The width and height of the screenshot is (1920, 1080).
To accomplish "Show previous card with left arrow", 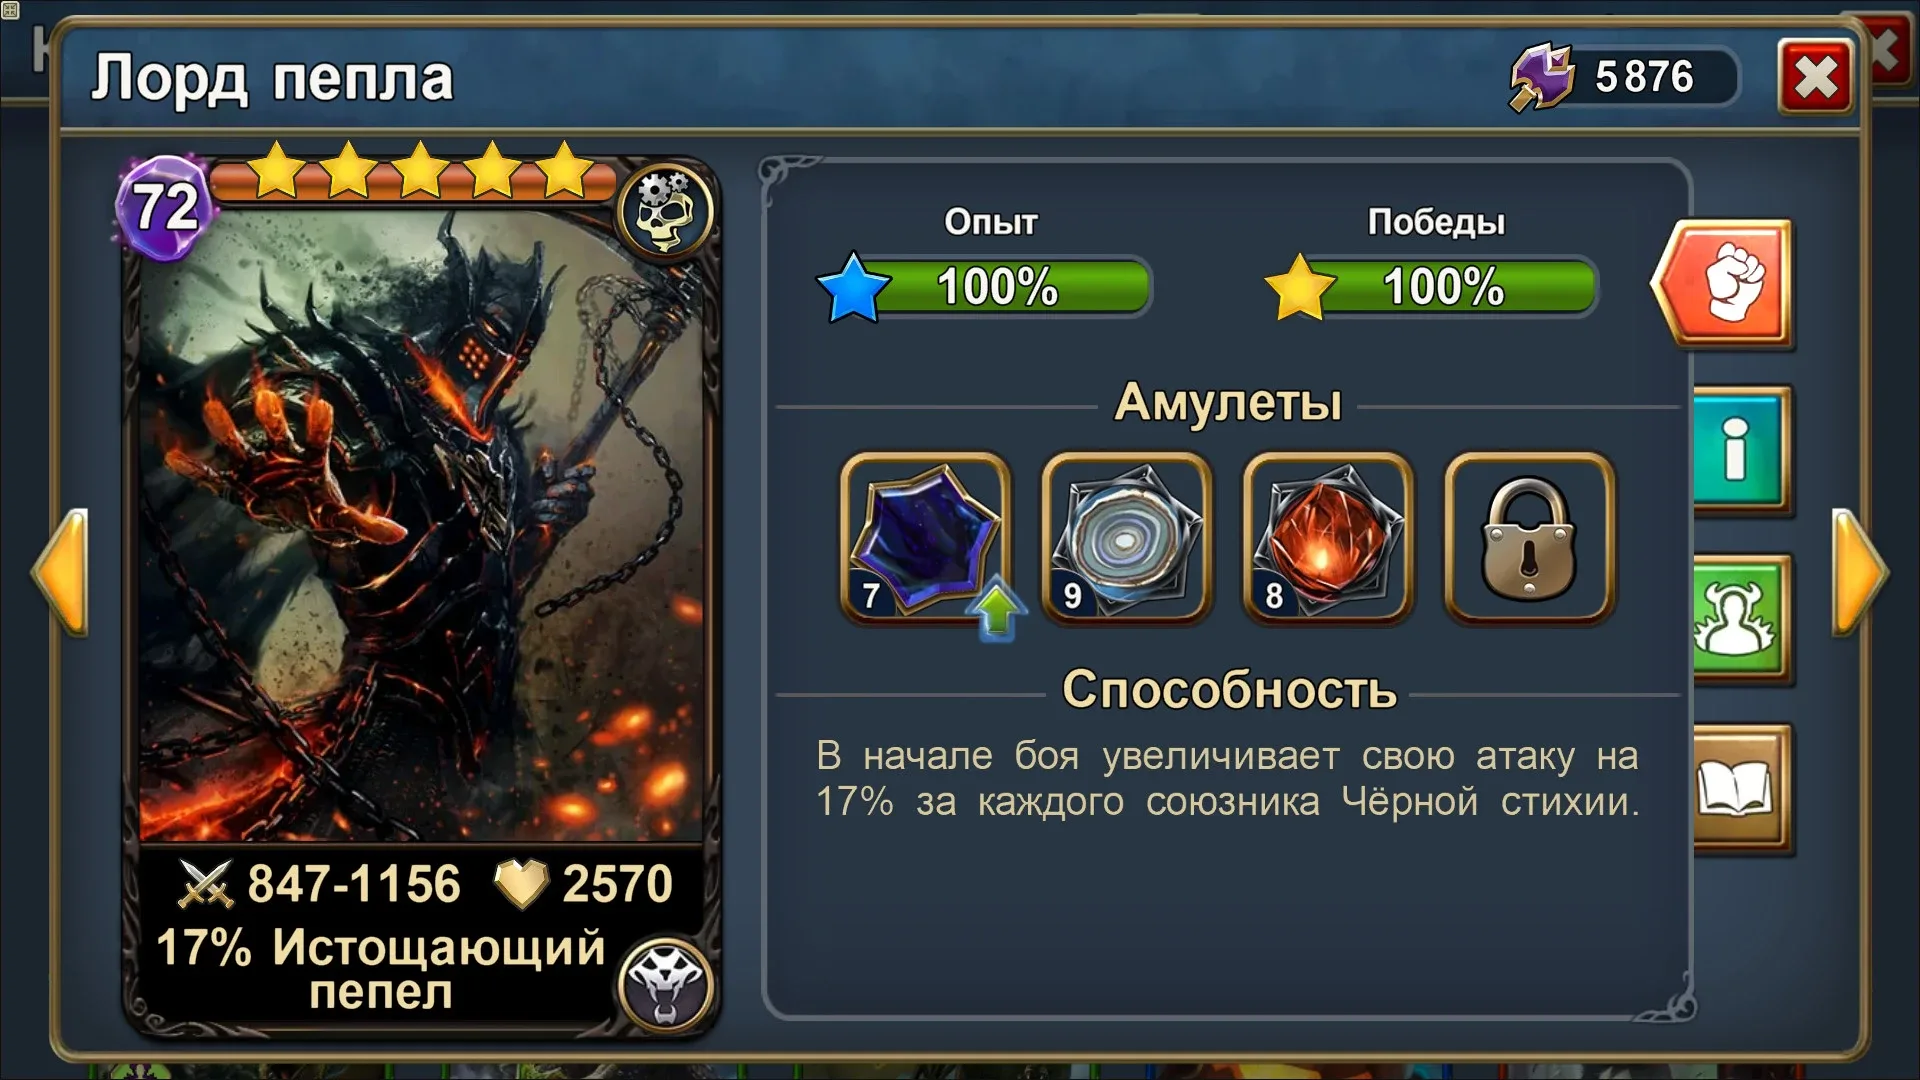I will point(60,572).
